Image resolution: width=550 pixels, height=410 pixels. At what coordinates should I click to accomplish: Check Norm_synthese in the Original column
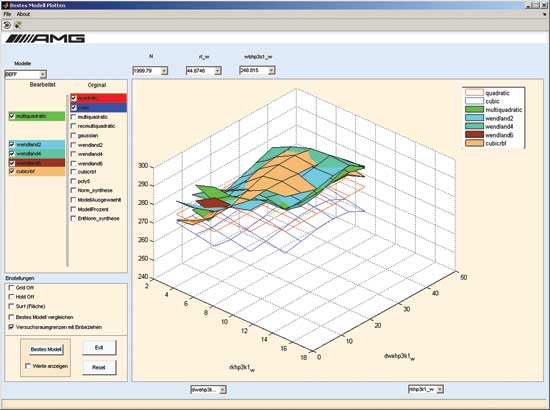[x=73, y=190]
